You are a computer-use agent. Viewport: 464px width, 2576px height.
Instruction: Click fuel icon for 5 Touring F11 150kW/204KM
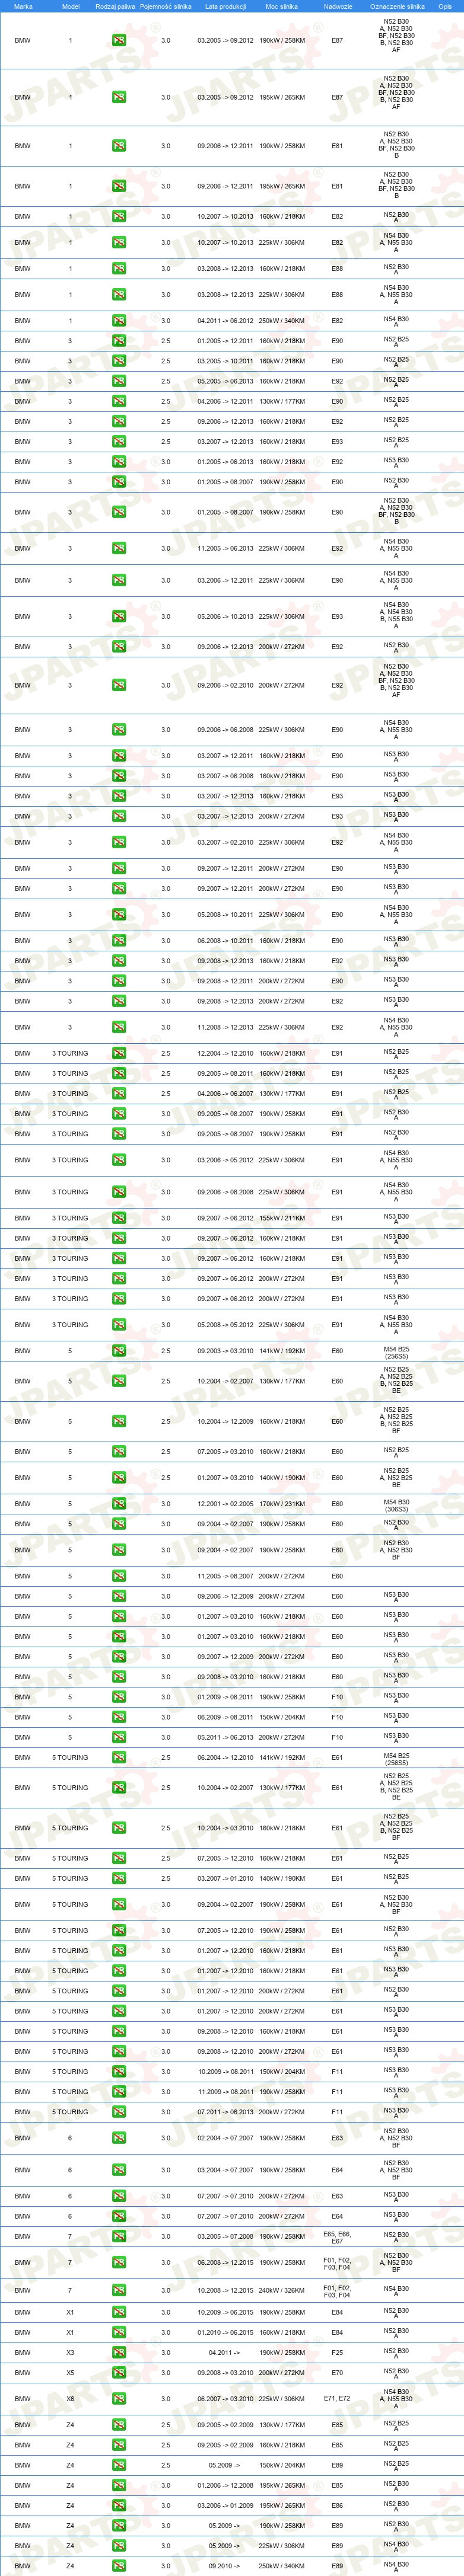coord(118,2072)
